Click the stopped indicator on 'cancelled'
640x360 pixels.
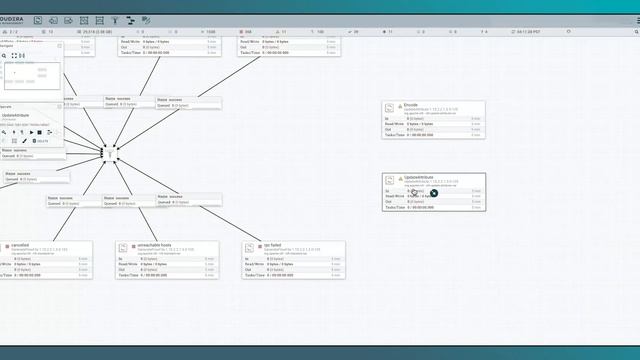[x=7, y=247]
